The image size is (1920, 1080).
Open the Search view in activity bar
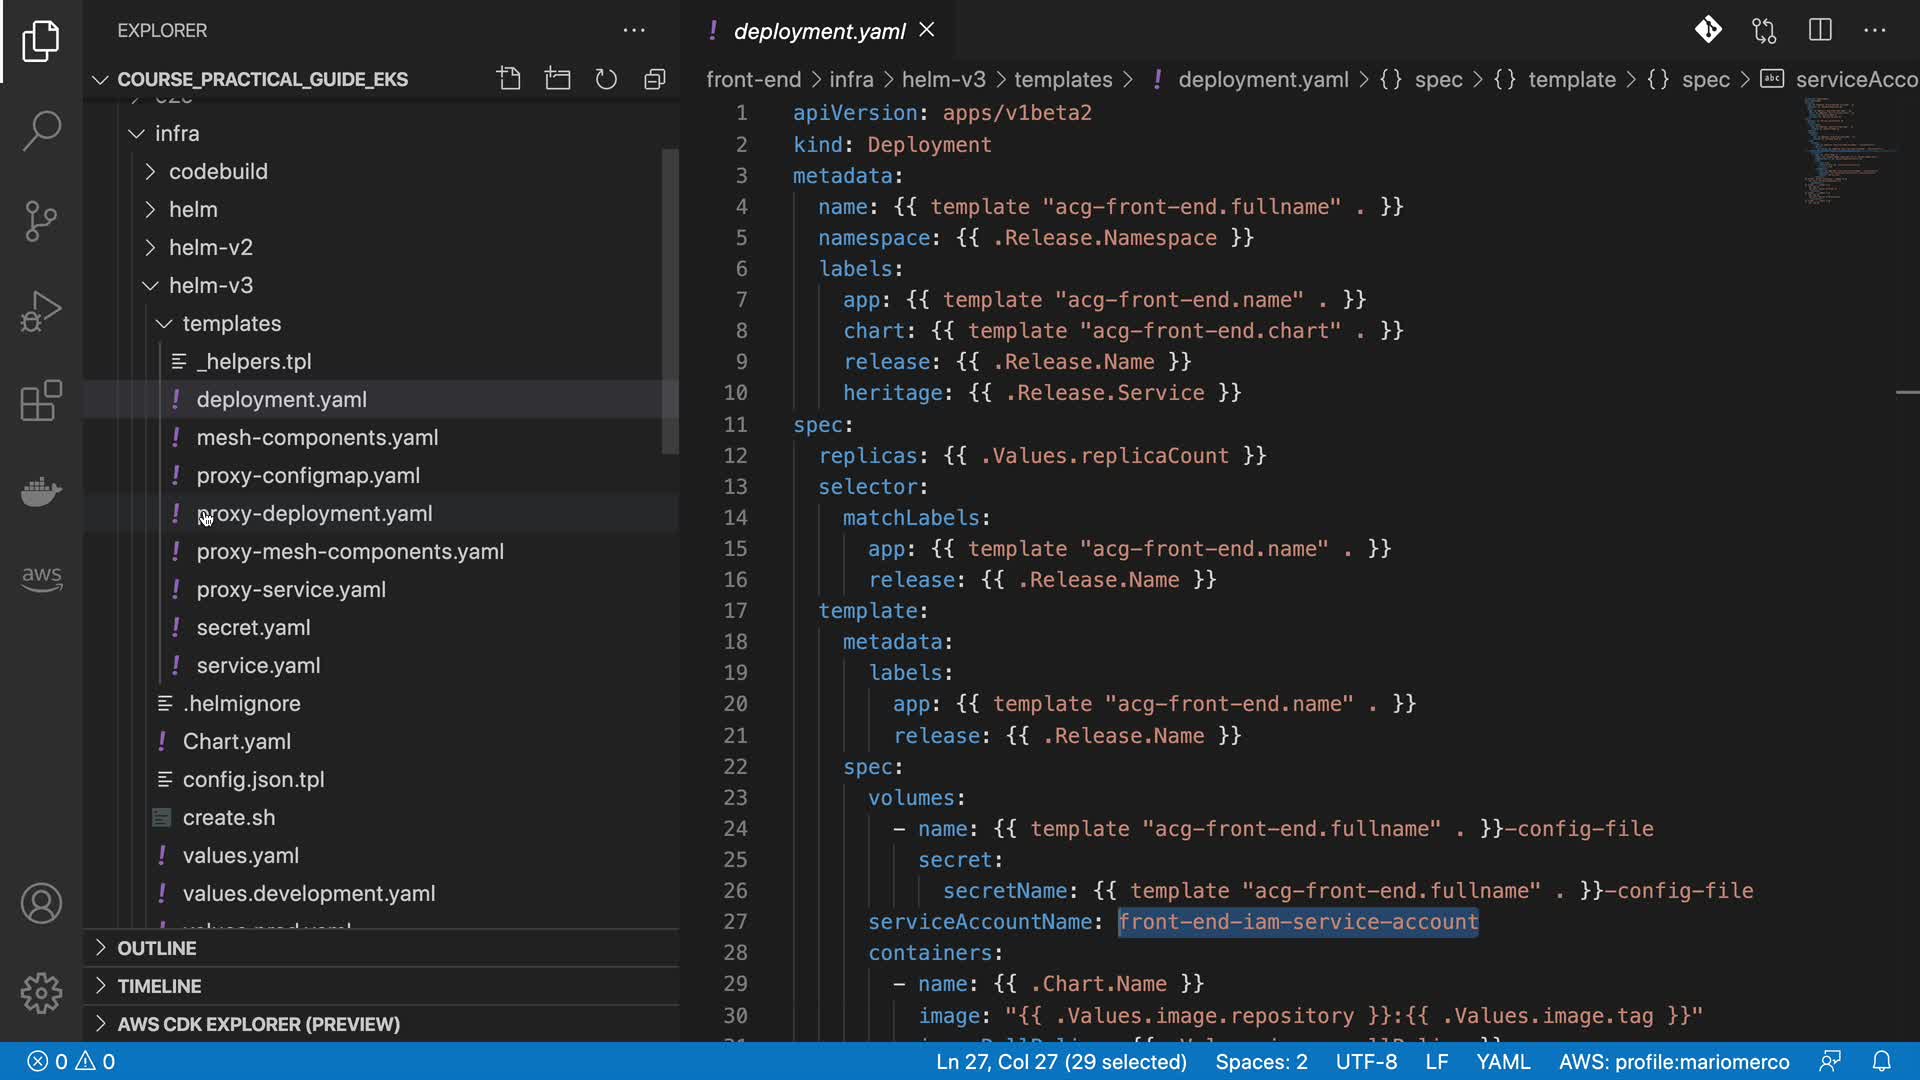pyautogui.click(x=41, y=131)
